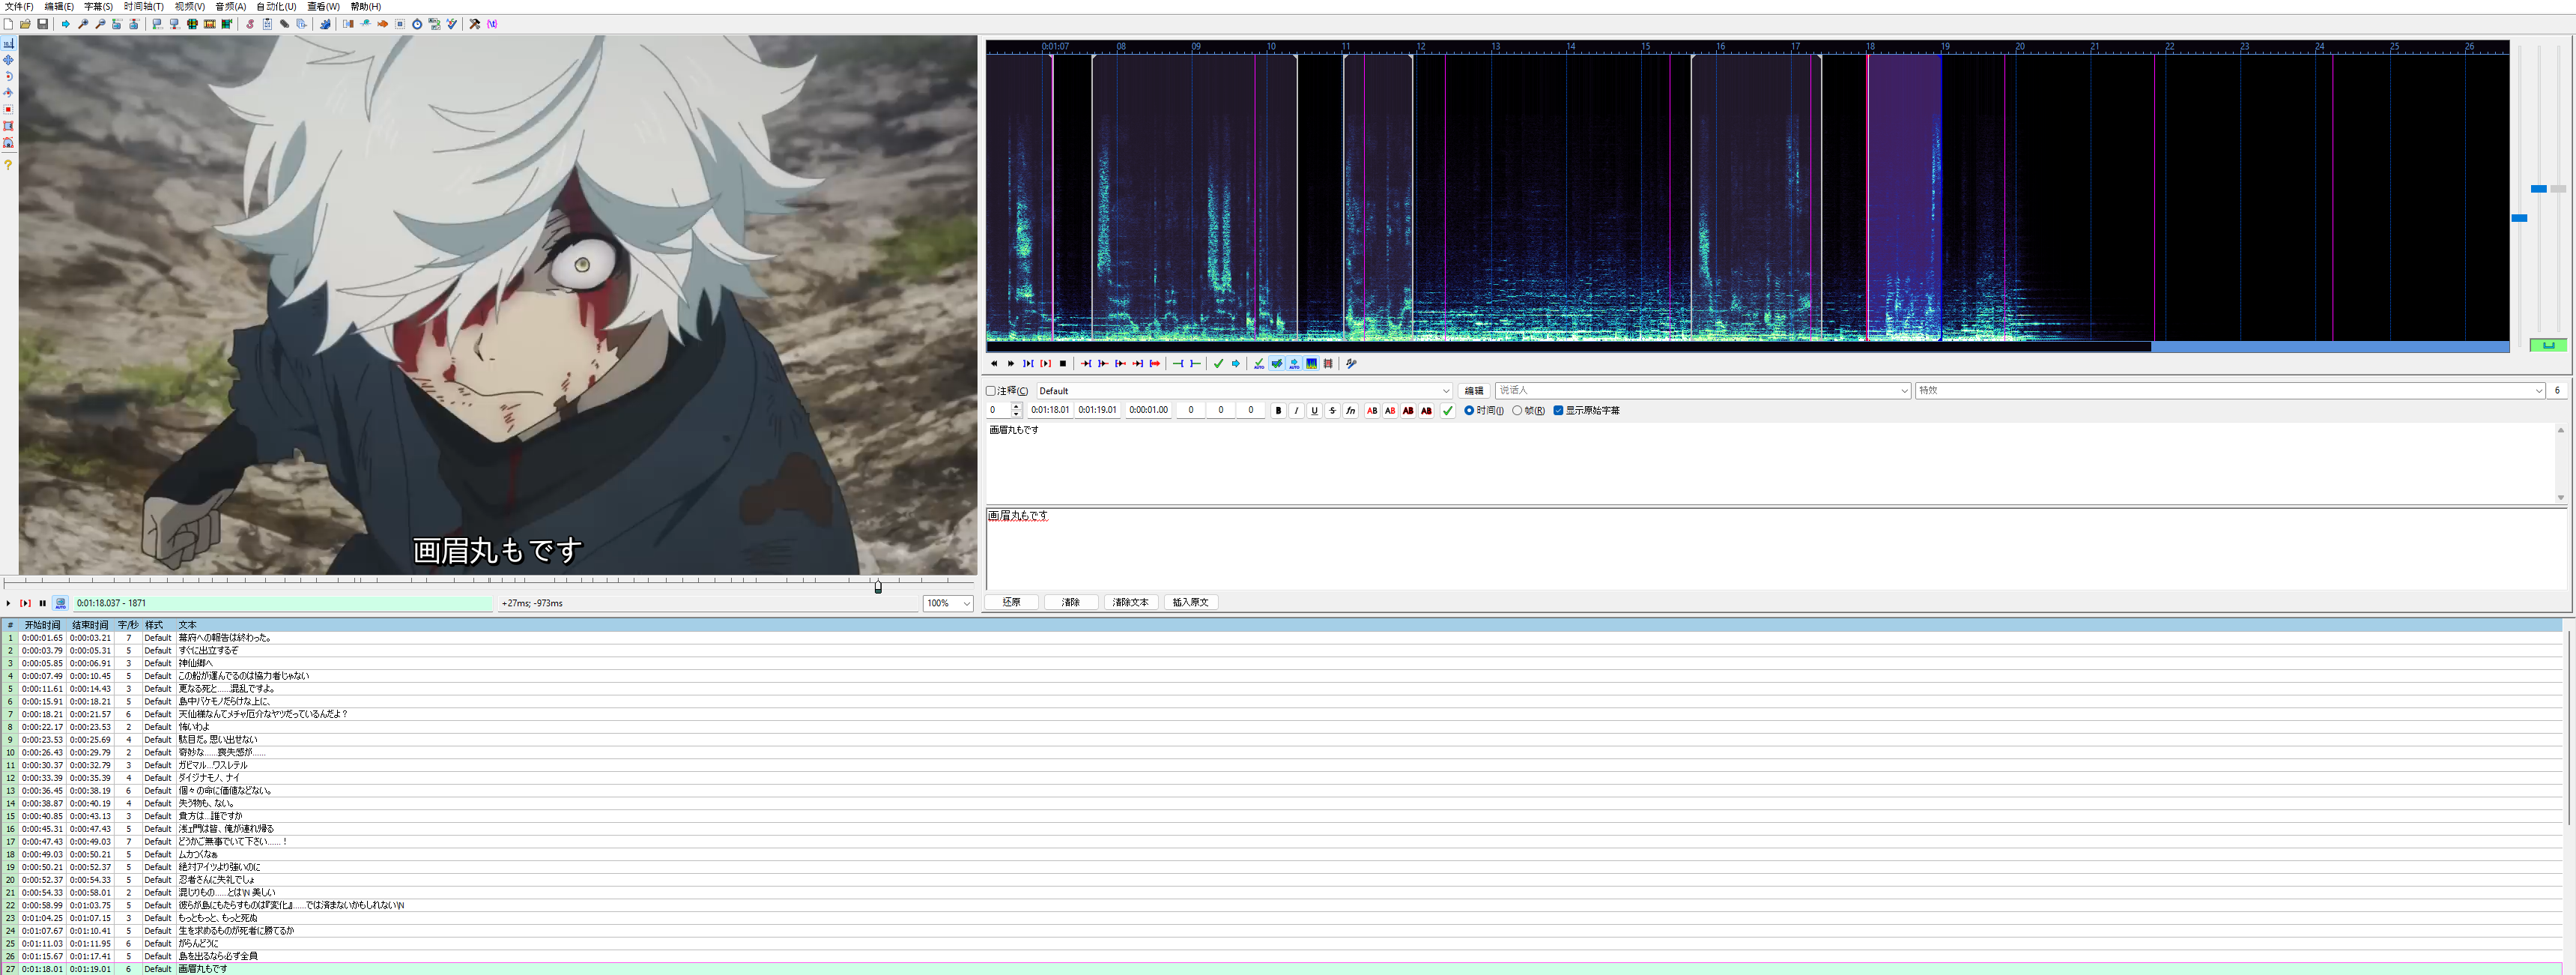Click the 编辑 style edit button
This screenshot has height=975, width=2576.
(x=1473, y=391)
